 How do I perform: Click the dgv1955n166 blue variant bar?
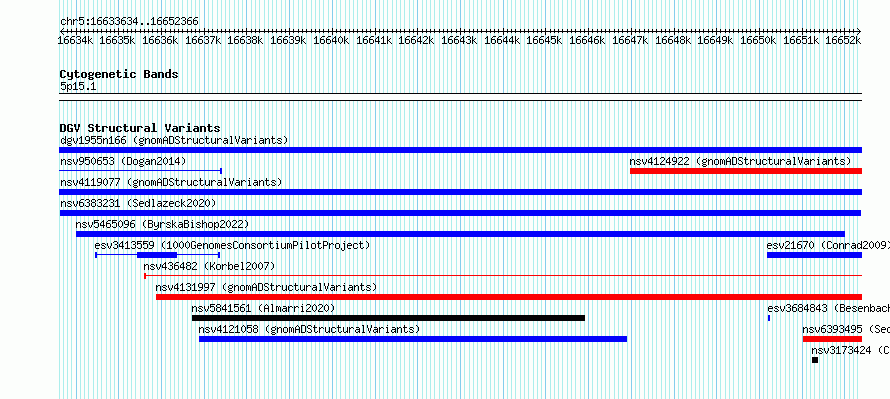coord(460,150)
